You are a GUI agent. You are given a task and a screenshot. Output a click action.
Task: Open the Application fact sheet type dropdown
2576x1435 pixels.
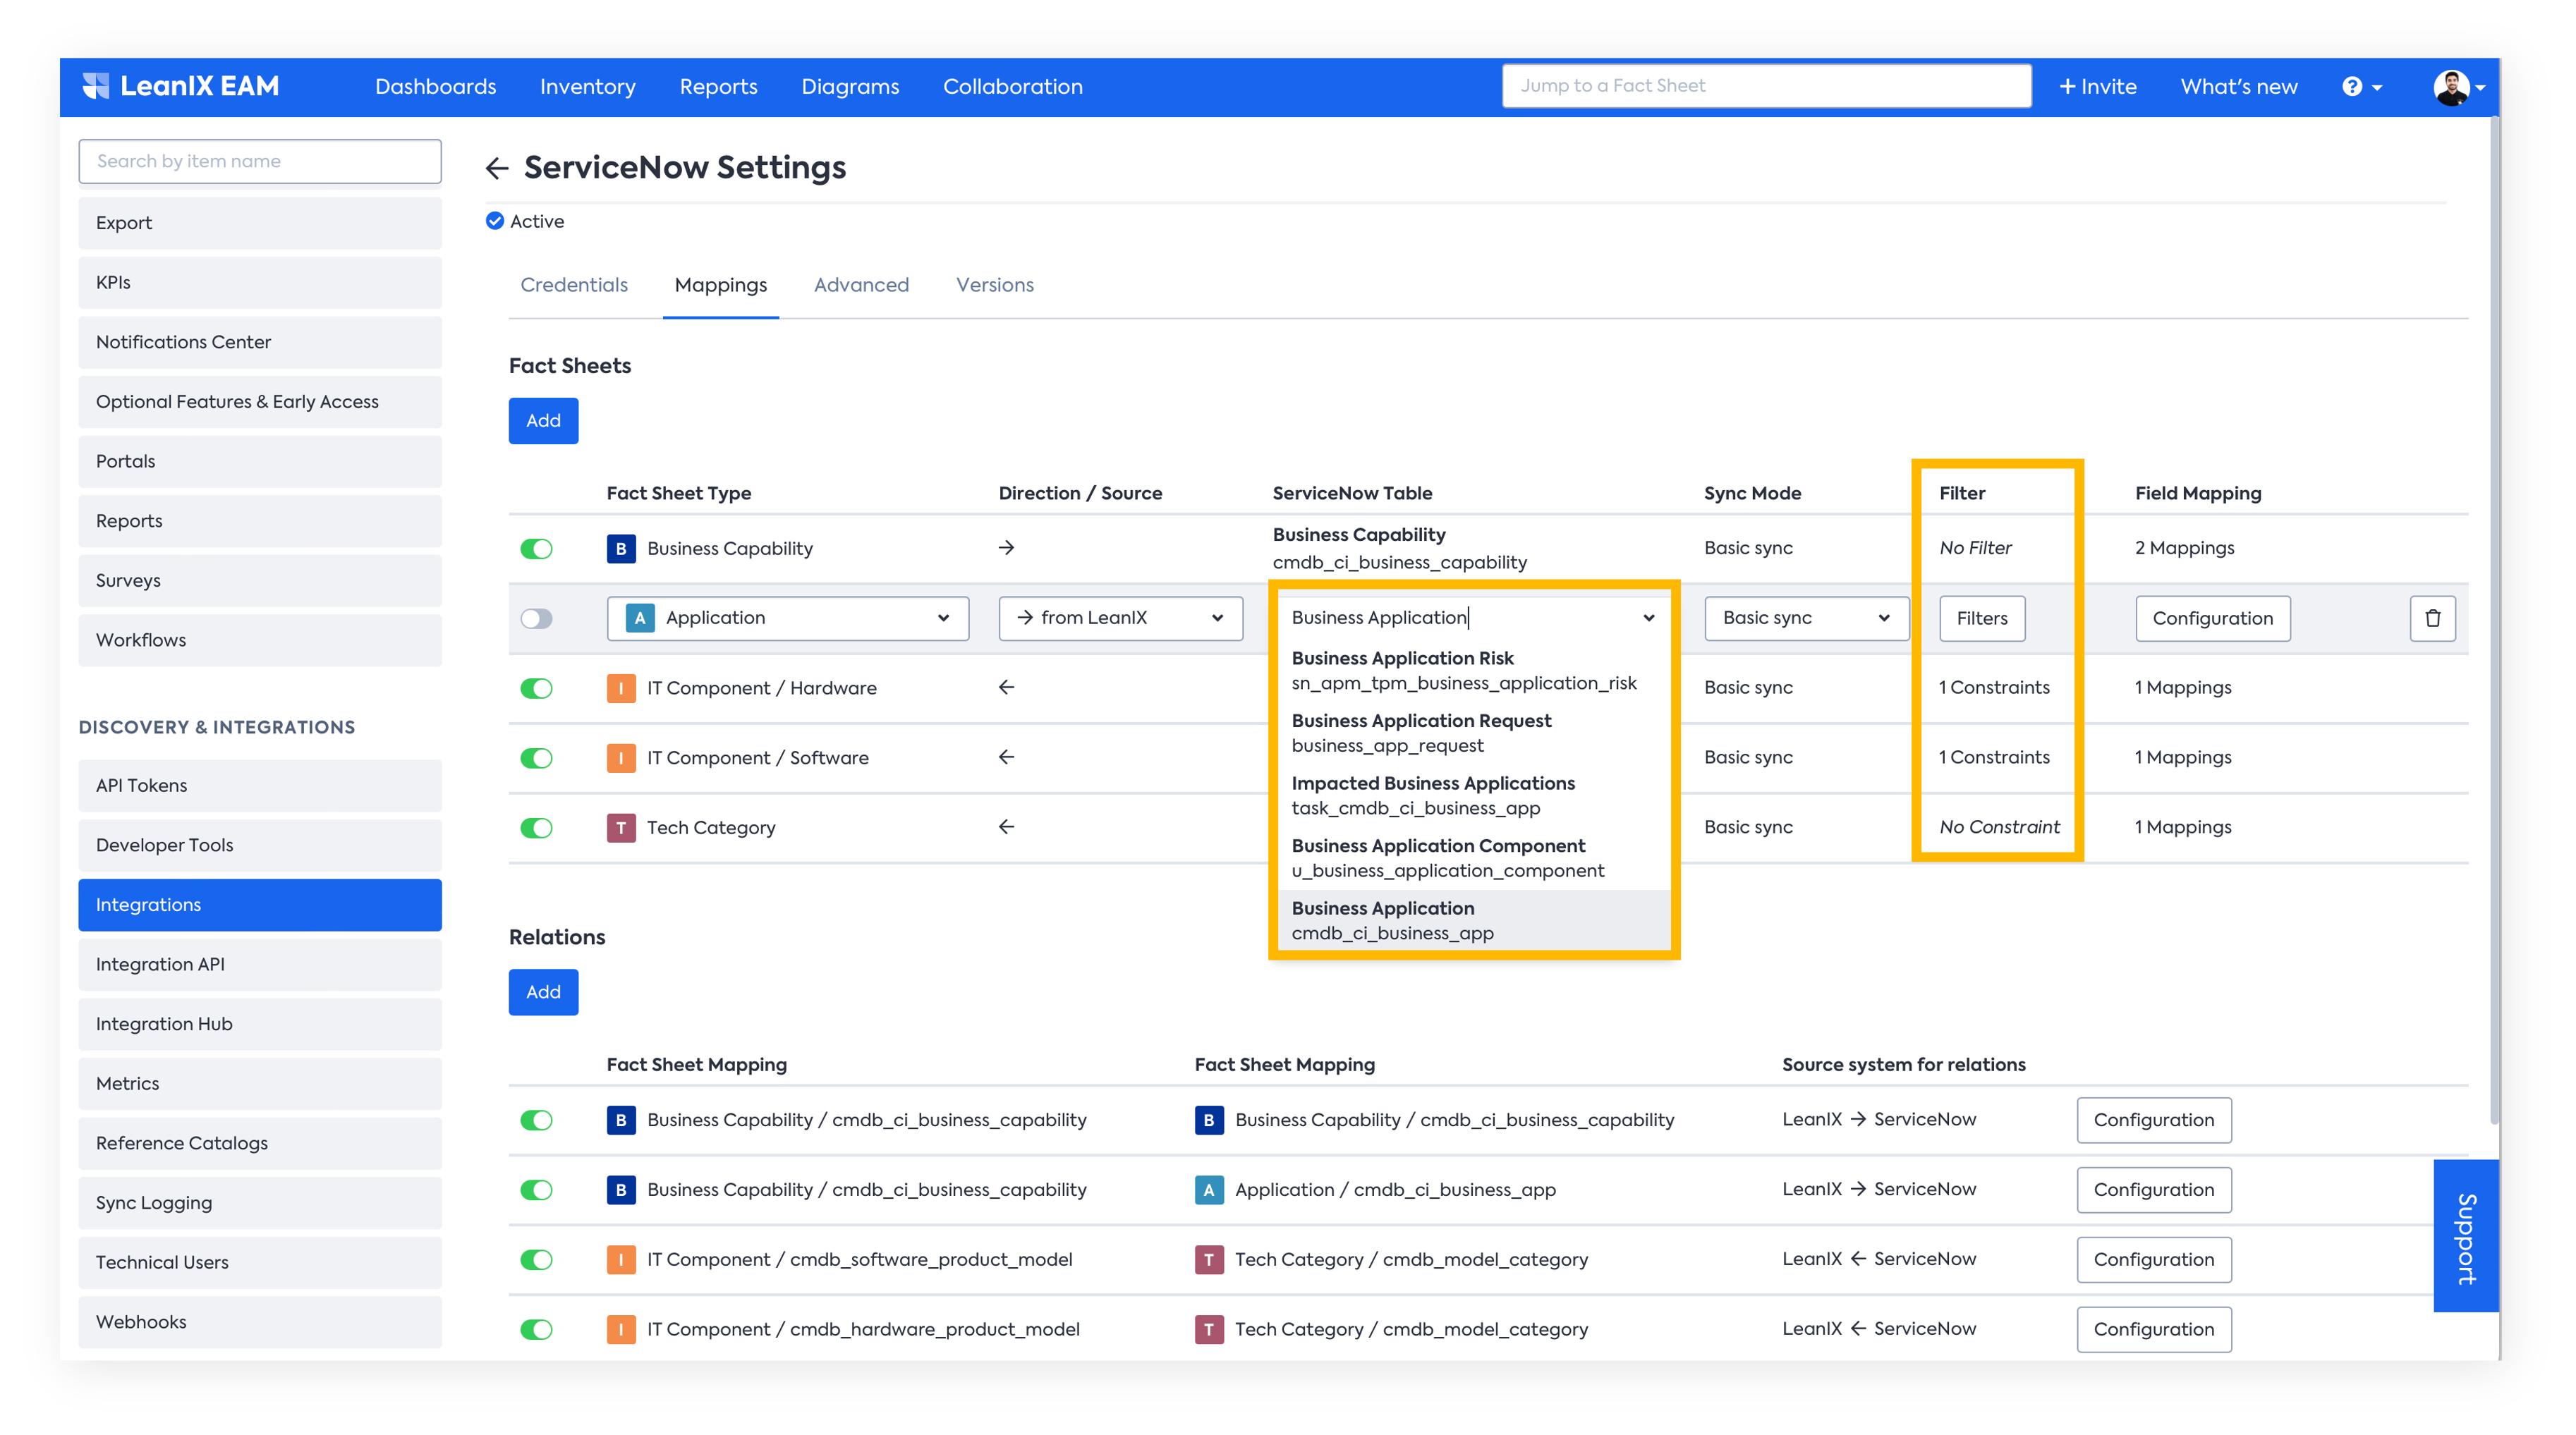[787, 618]
